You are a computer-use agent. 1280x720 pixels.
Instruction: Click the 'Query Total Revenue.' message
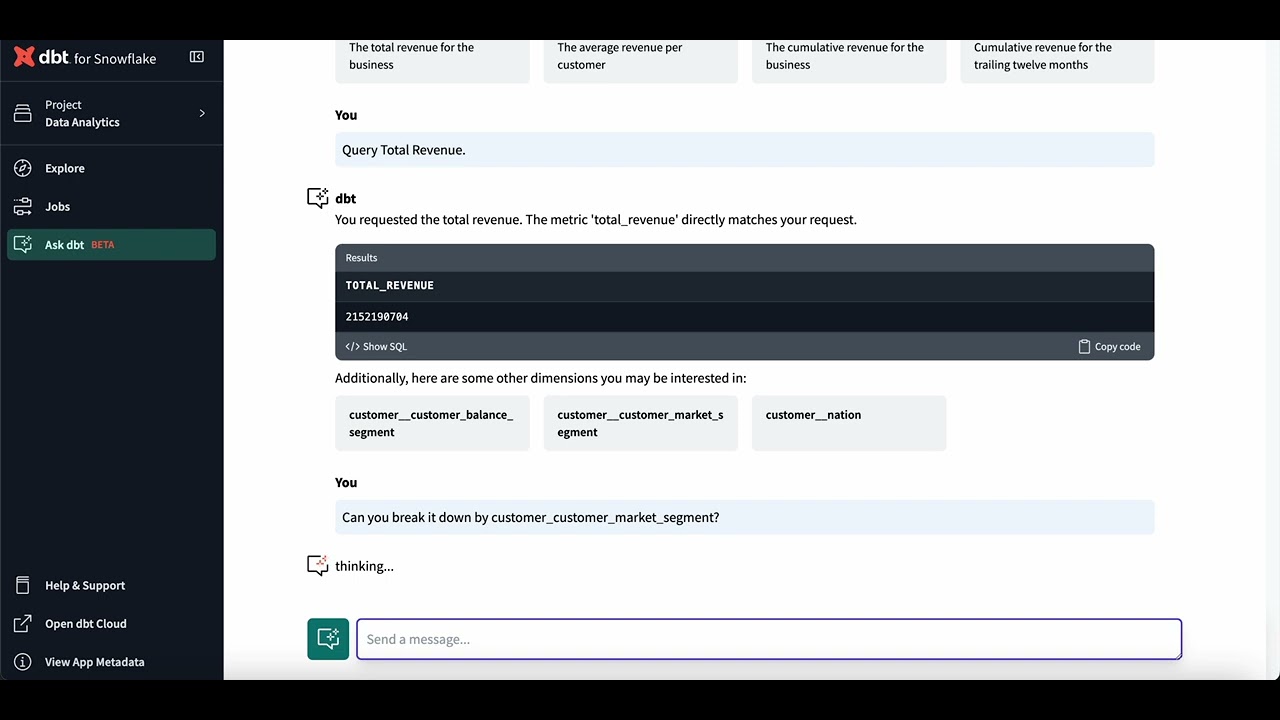point(744,150)
